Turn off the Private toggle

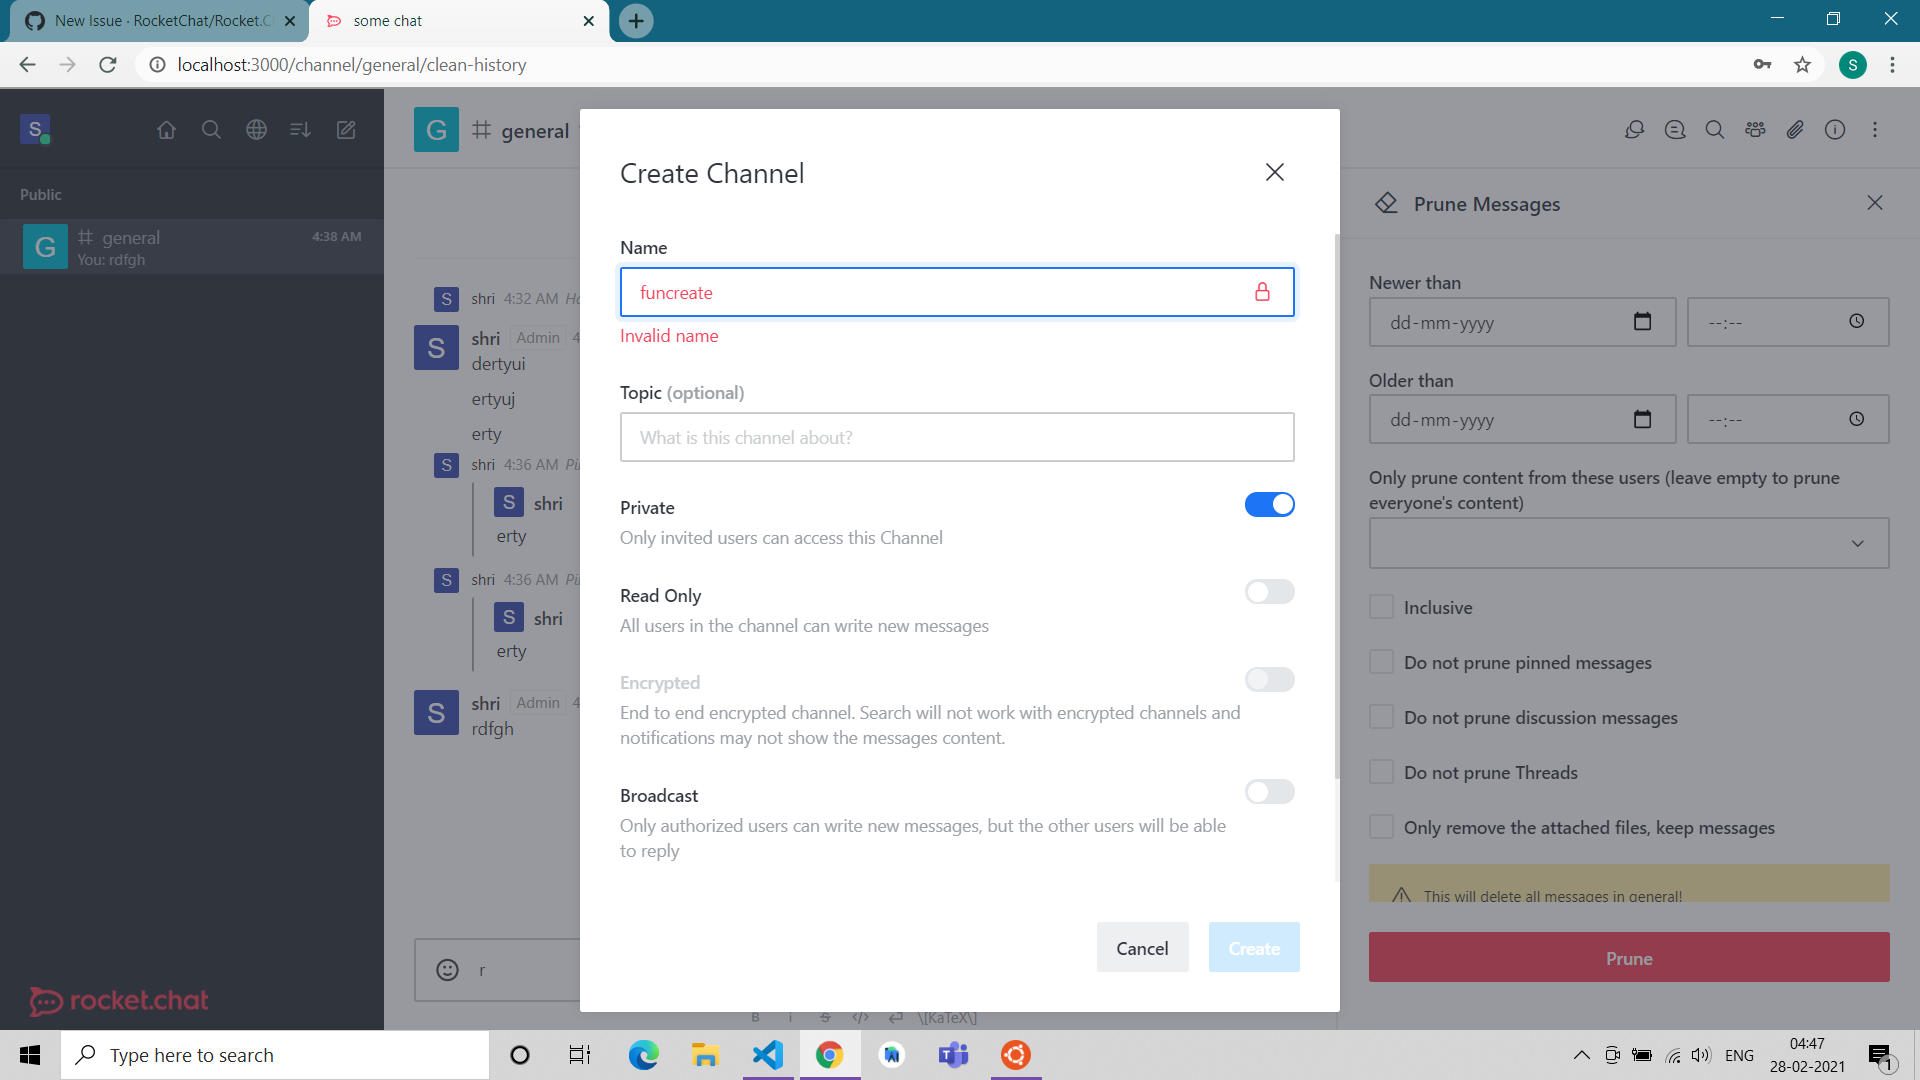click(x=1269, y=505)
